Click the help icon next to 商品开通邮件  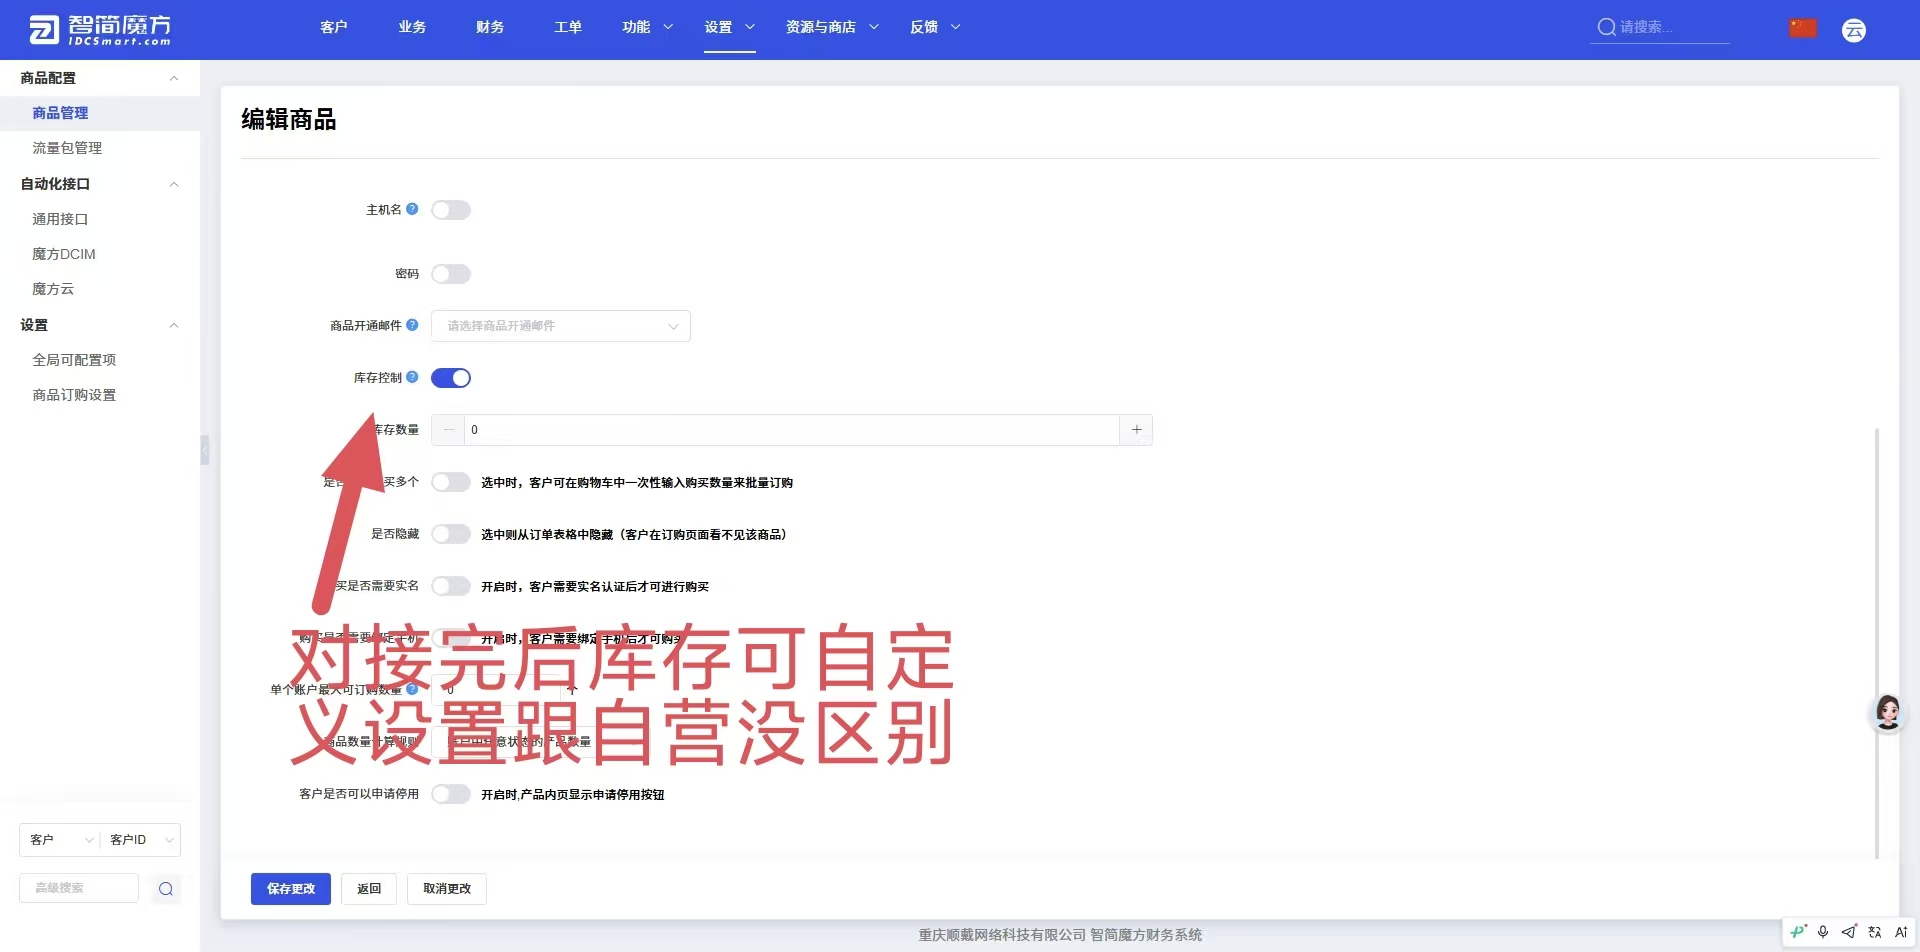point(412,325)
